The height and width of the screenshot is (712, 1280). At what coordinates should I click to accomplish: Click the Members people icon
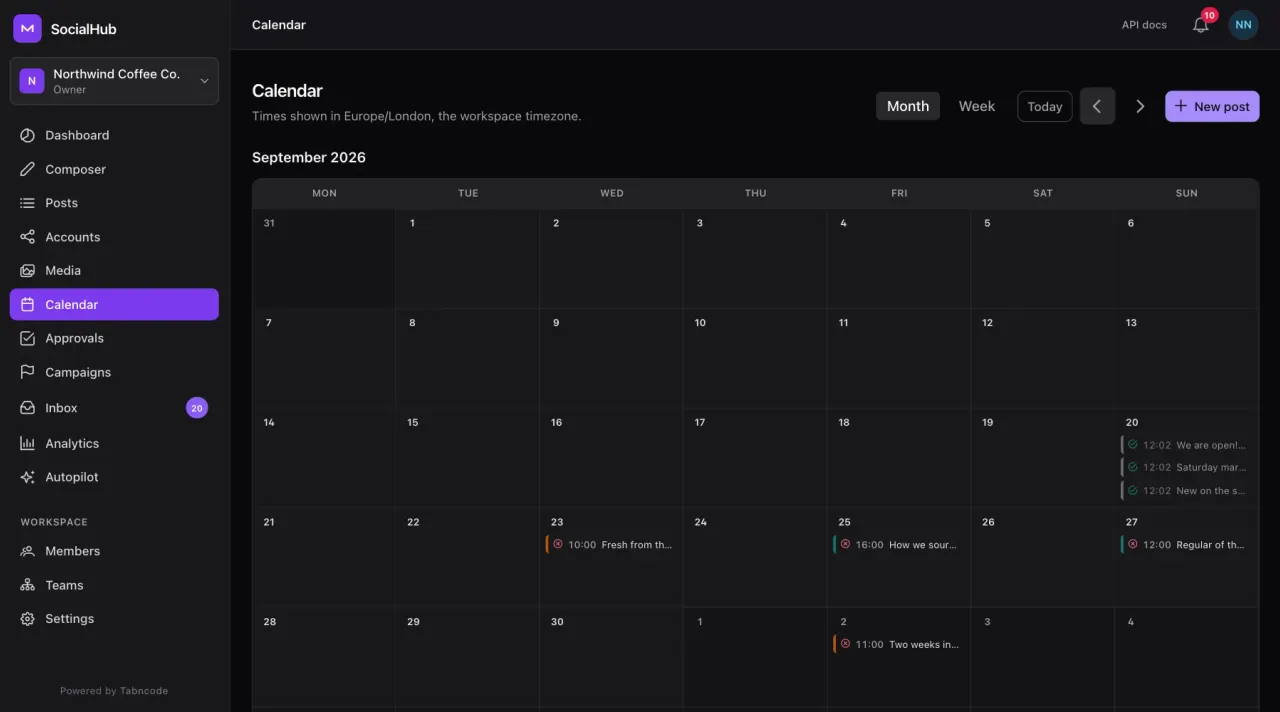(x=27, y=551)
